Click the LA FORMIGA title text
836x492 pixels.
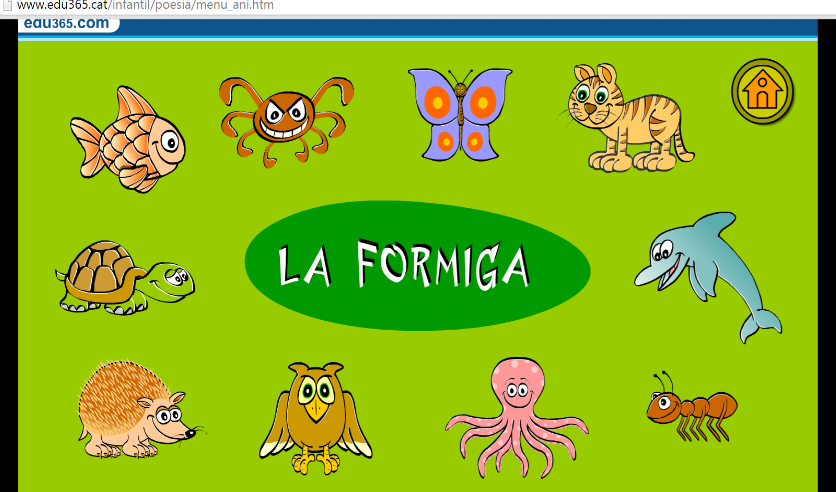tap(403, 267)
